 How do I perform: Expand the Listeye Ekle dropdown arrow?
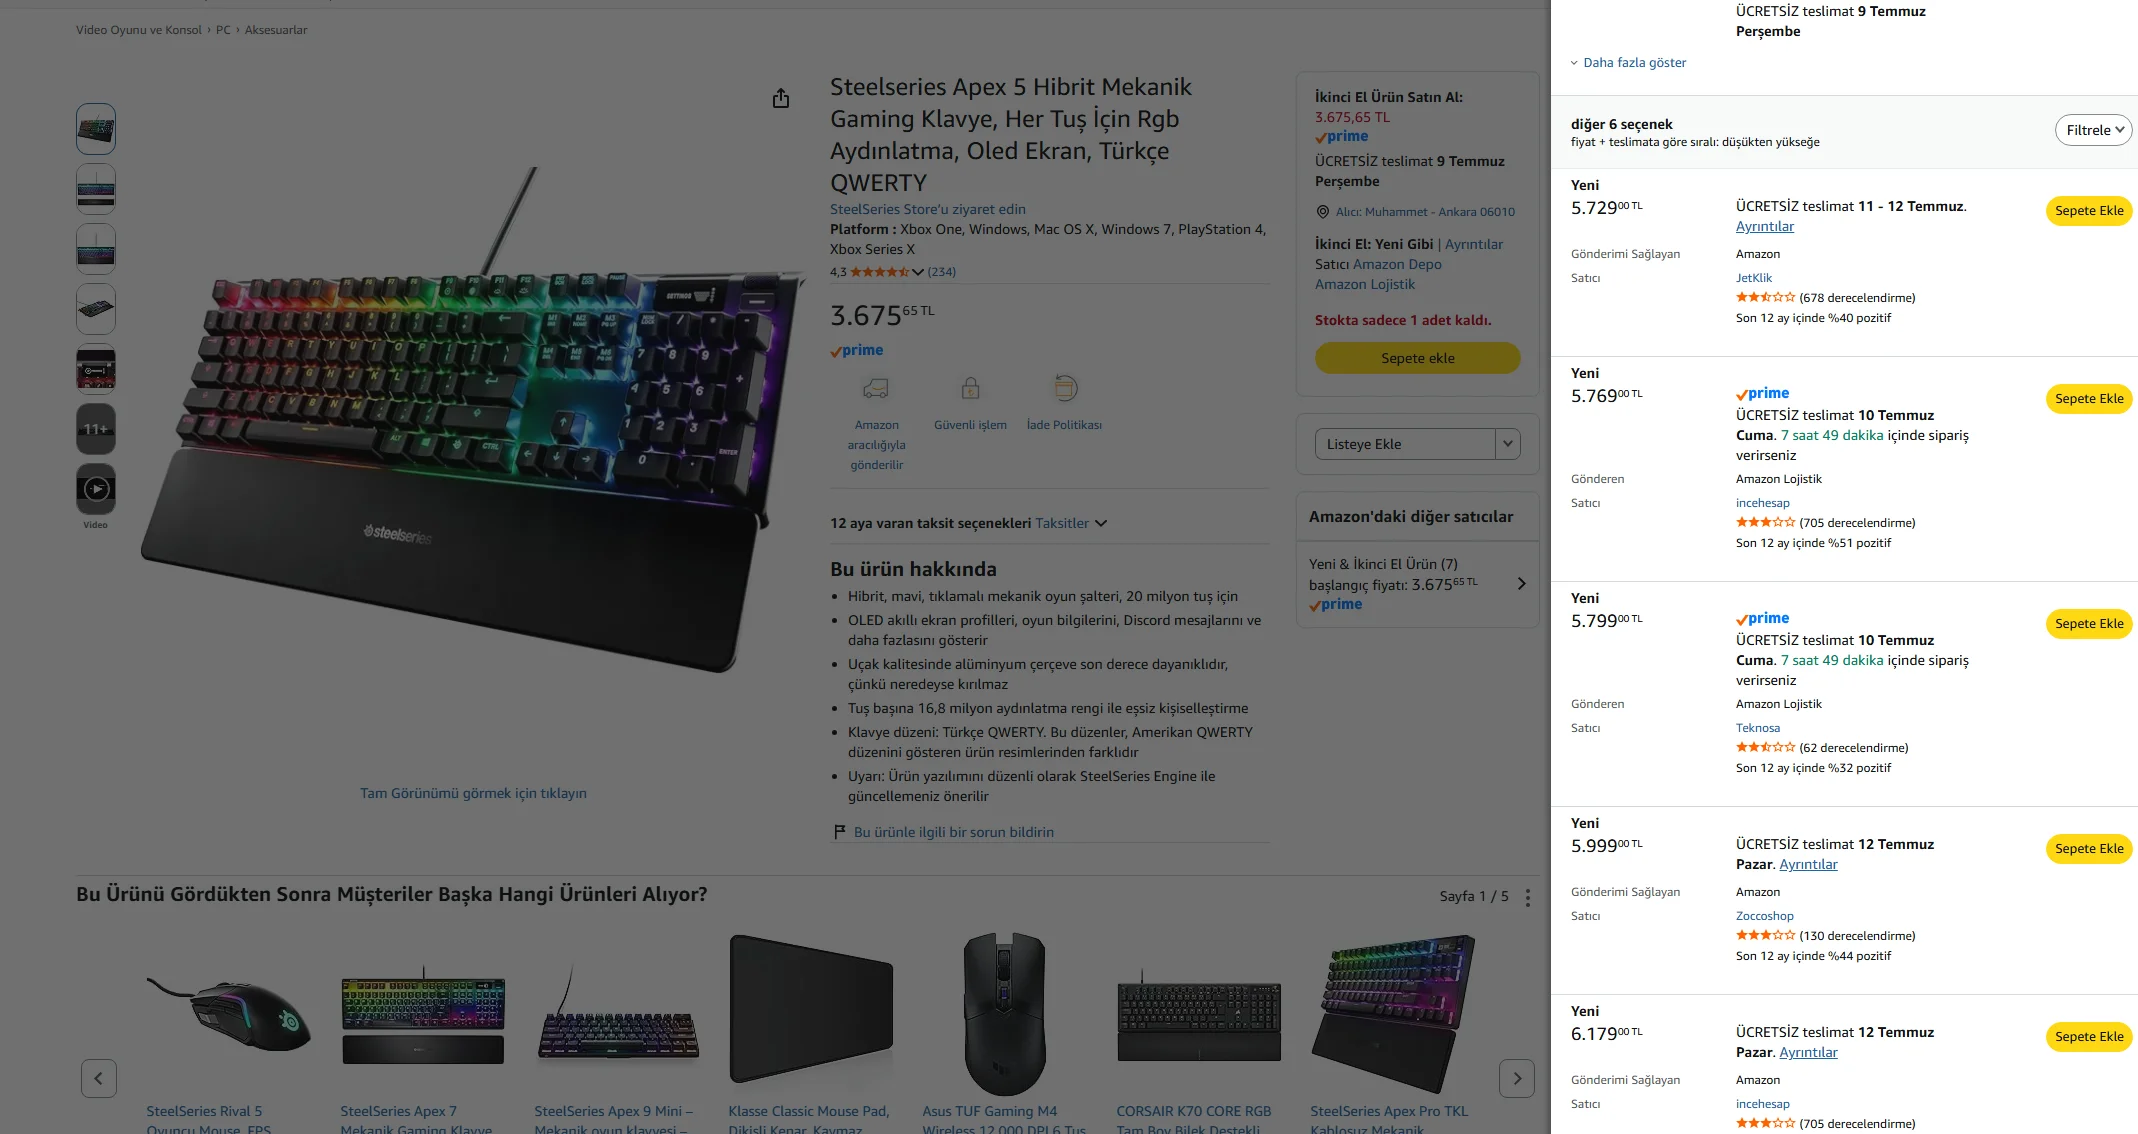pos(1508,444)
